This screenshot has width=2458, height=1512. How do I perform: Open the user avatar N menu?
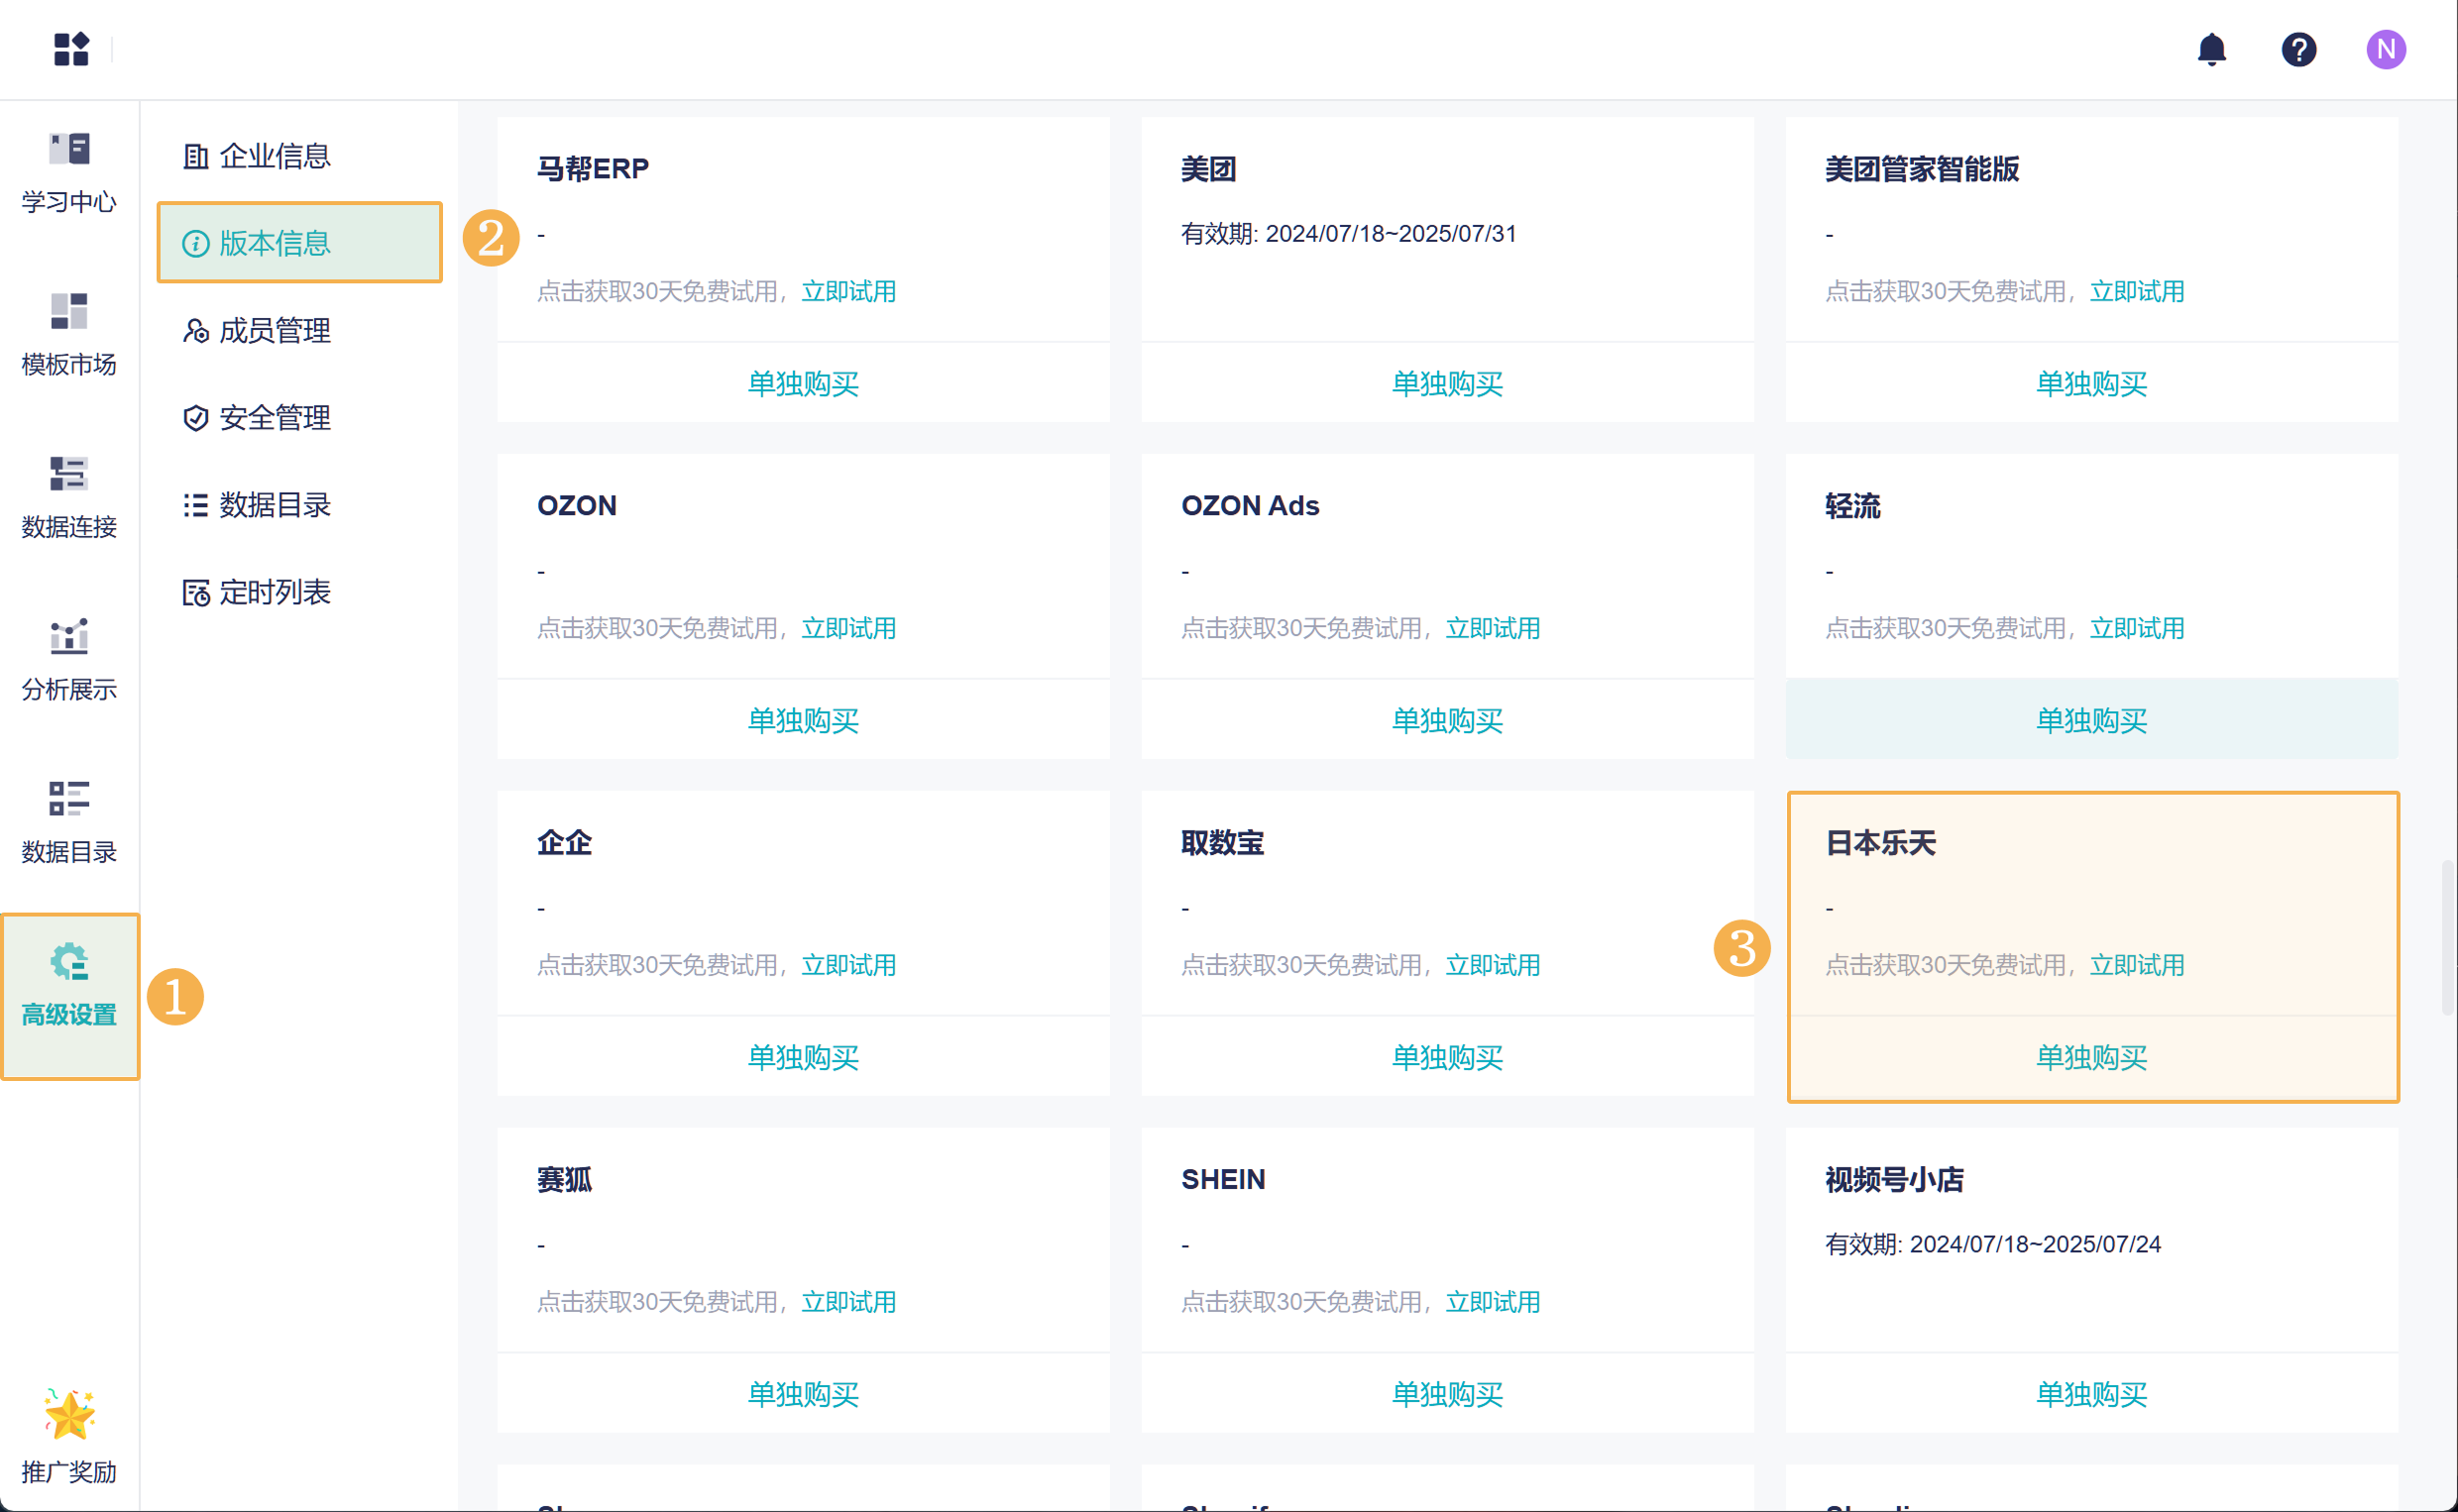coord(2385,49)
